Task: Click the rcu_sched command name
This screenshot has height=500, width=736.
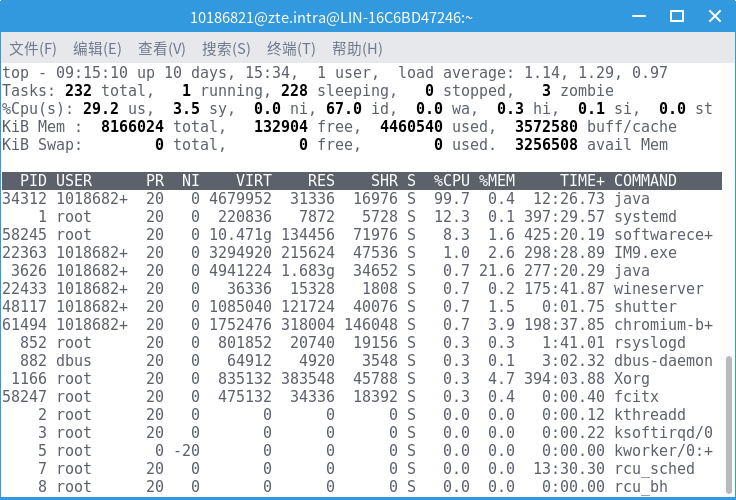Action: (654, 469)
